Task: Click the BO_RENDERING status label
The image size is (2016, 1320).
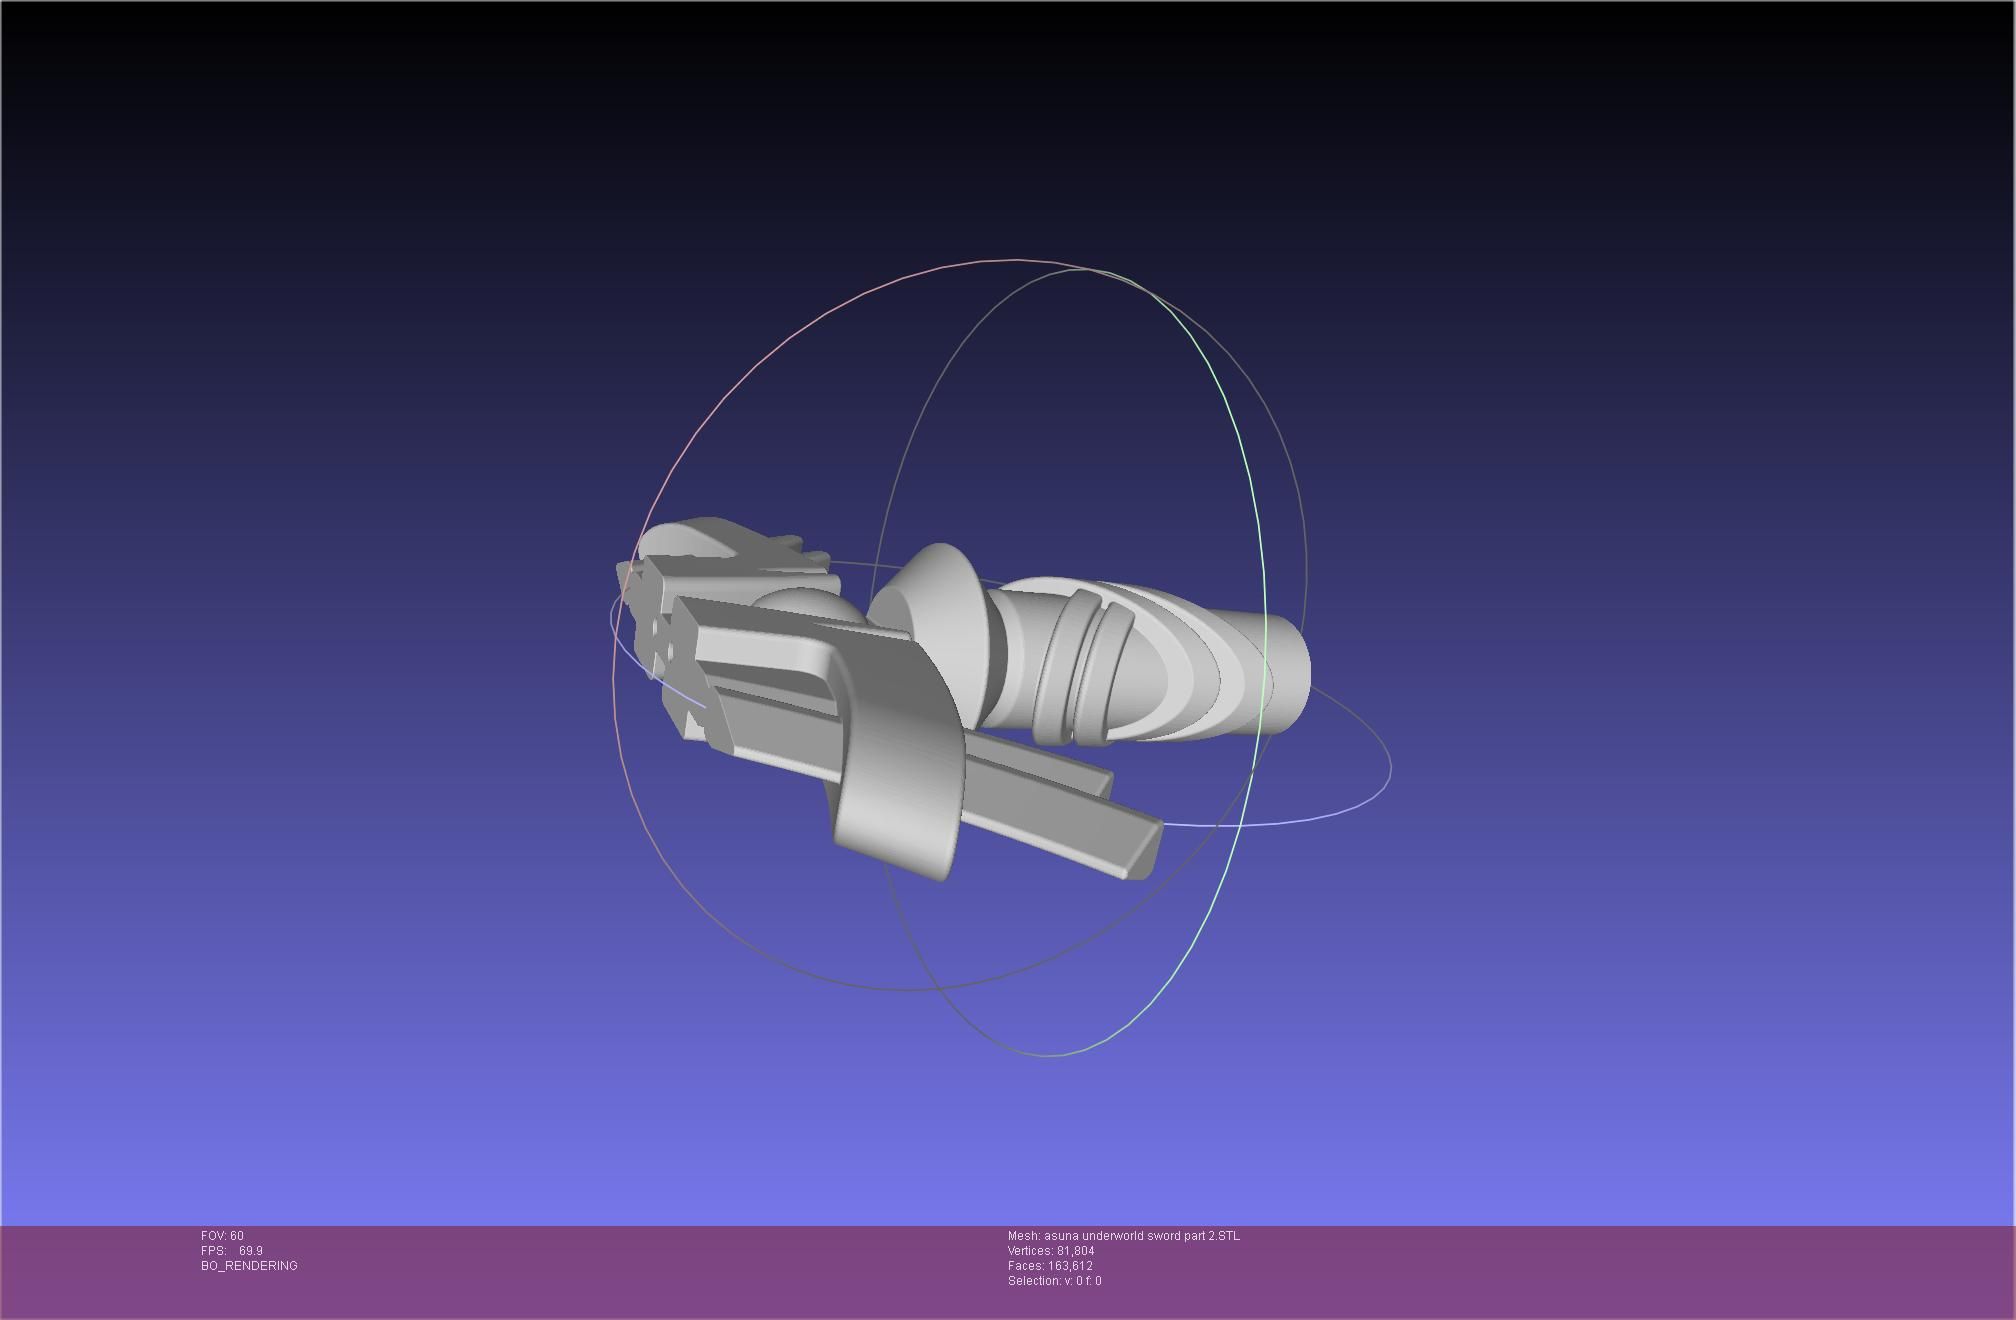Action: [249, 1266]
